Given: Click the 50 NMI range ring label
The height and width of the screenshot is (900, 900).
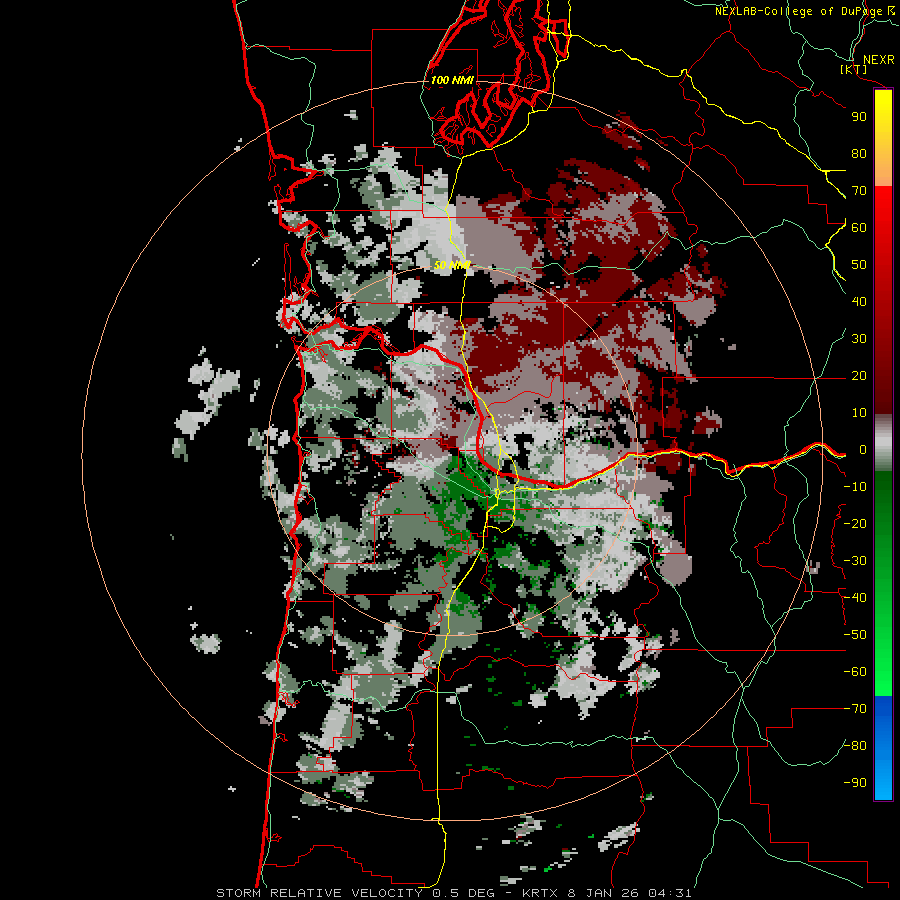Looking at the screenshot, I should tap(452, 265).
